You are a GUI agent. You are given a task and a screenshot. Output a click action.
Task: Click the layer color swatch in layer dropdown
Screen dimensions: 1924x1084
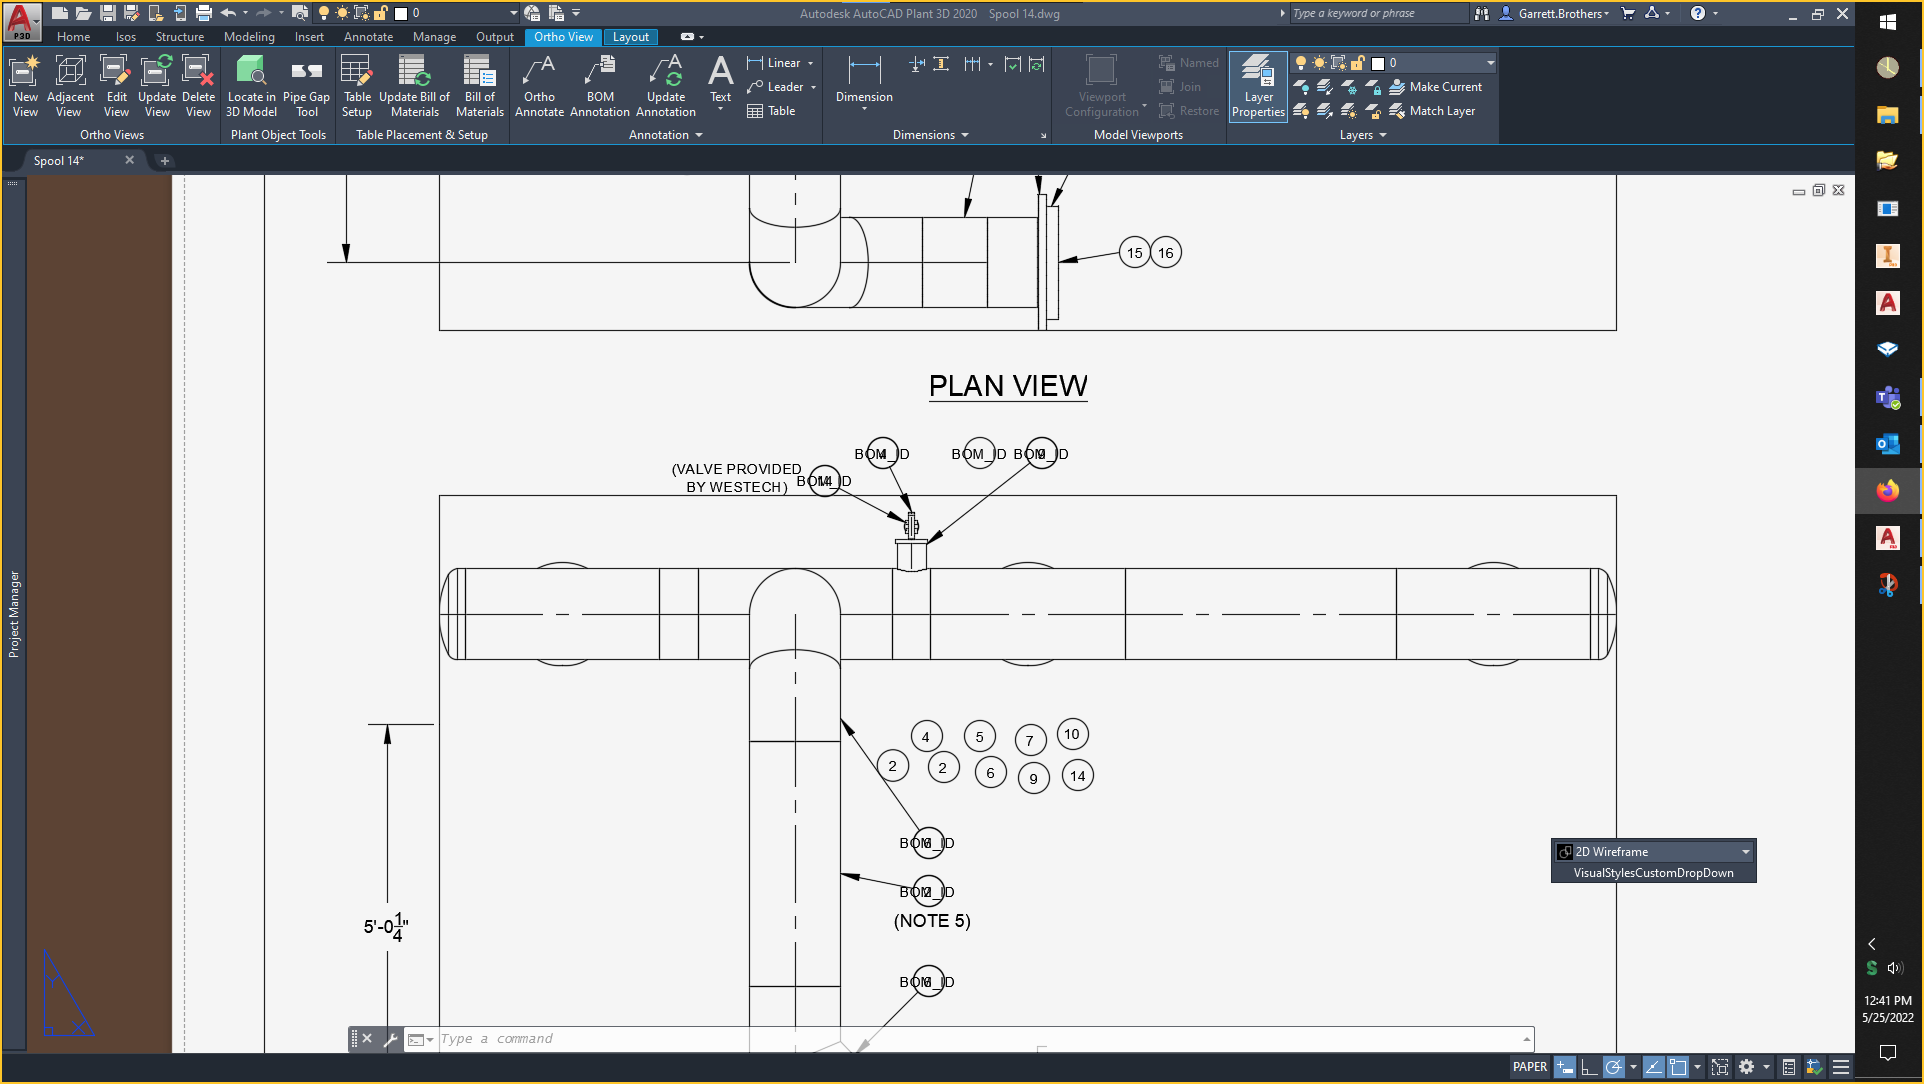1378,63
